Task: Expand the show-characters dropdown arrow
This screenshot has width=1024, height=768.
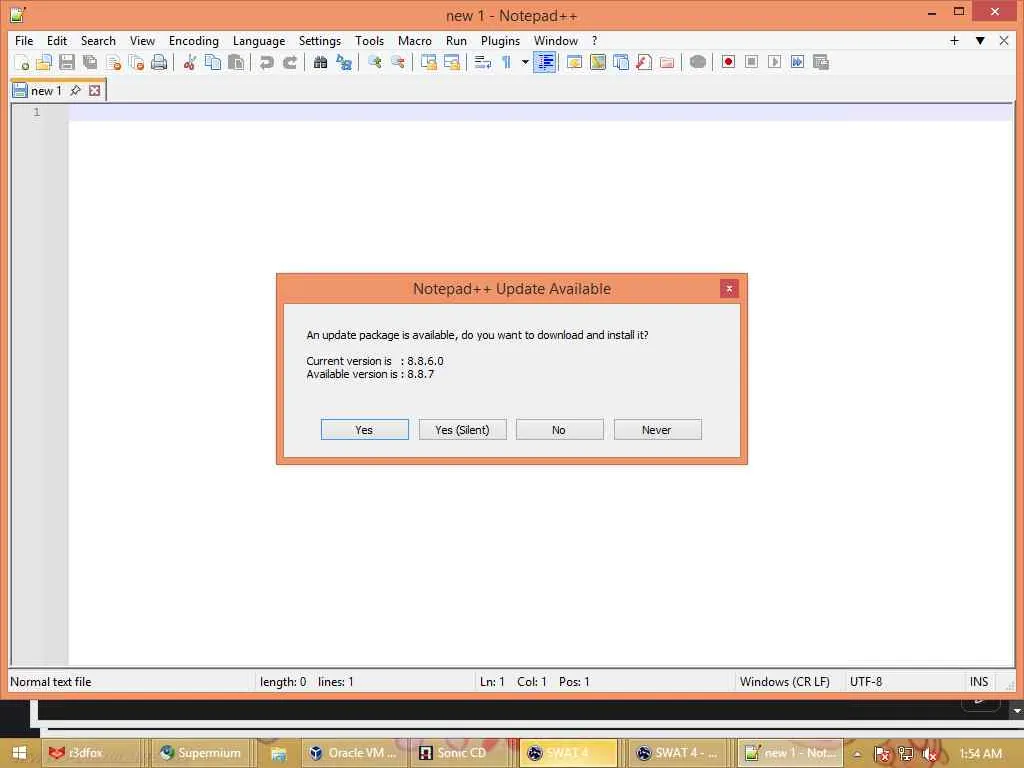Action: pyautogui.click(x=525, y=62)
